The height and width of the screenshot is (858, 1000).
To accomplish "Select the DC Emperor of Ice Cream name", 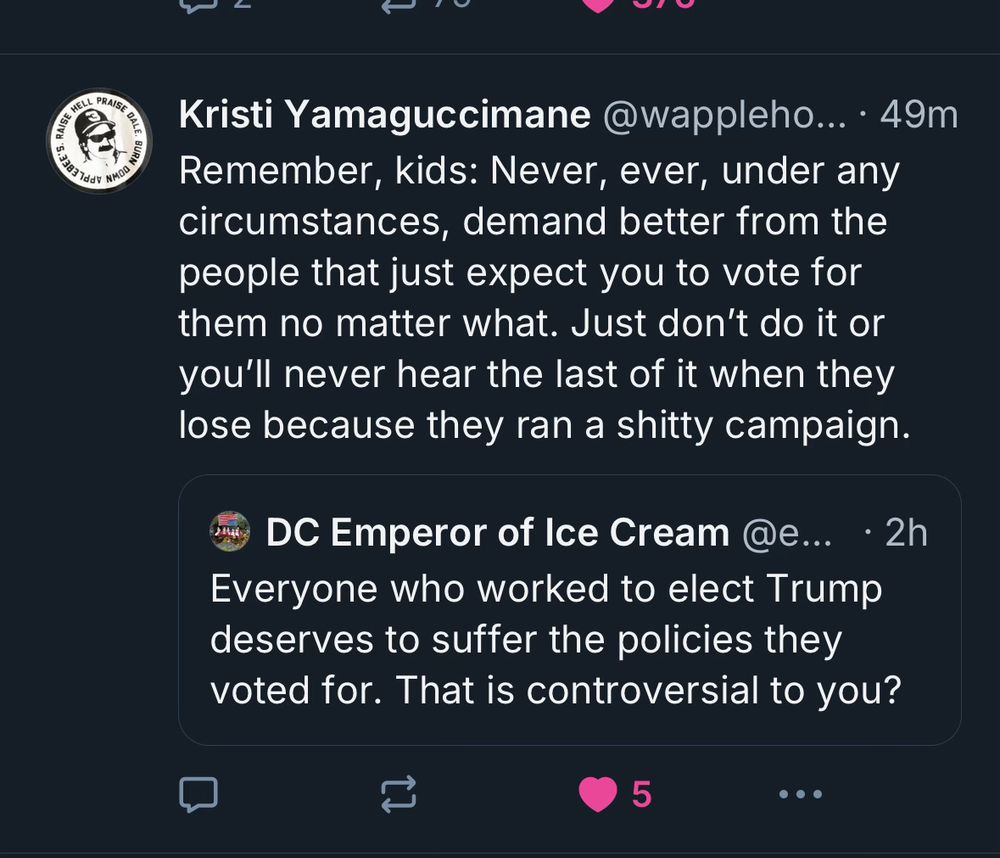I will click(497, 533).
